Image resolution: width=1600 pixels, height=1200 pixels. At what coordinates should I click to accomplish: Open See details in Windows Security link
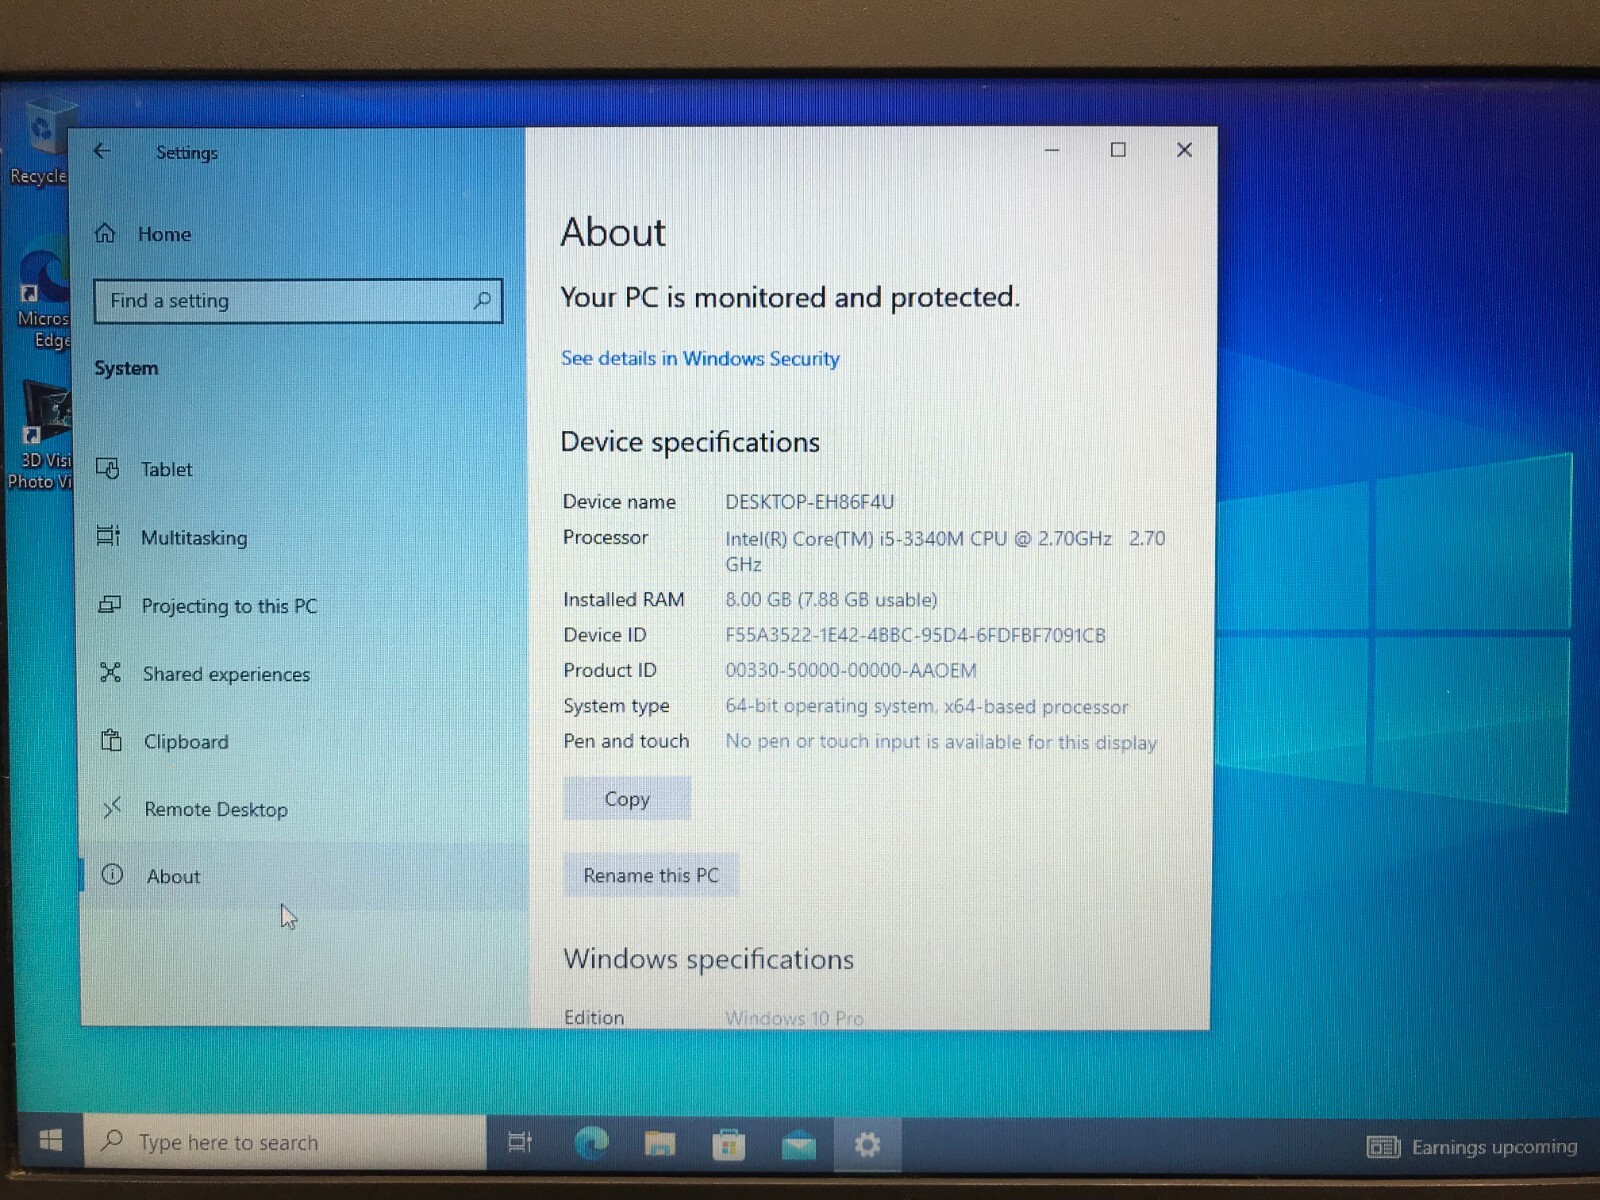coord(700,358)
